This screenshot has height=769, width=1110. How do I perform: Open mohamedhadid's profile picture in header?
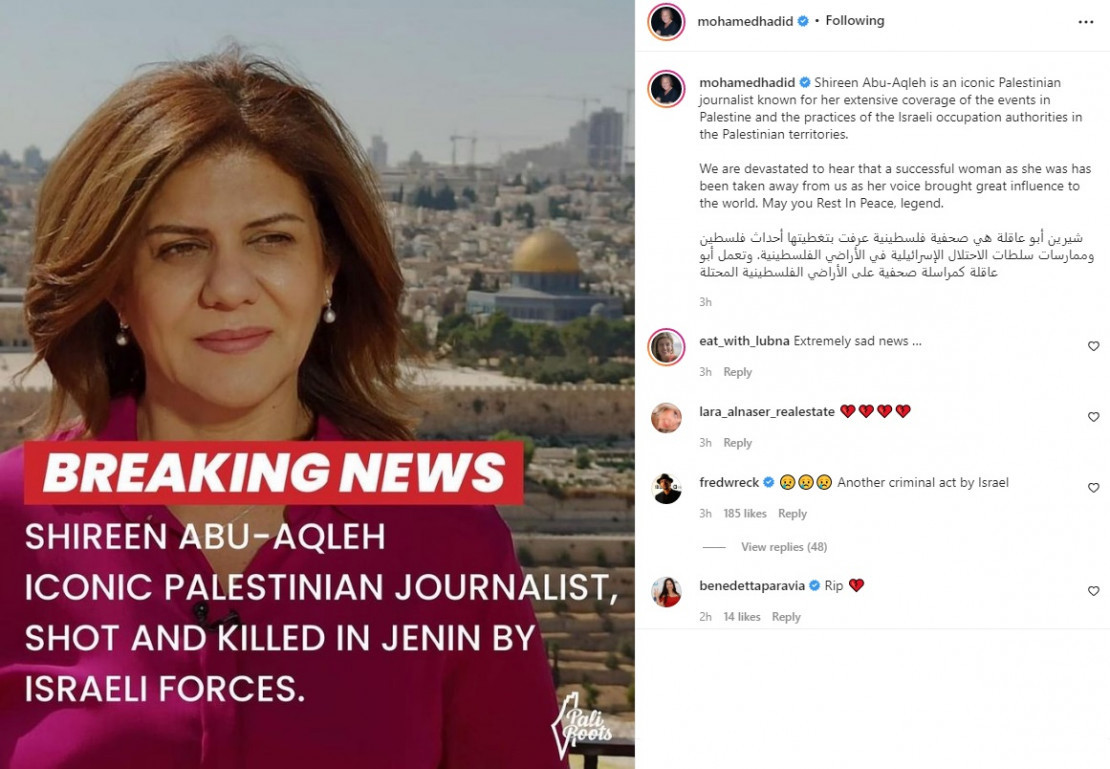[x=666, y=22]
